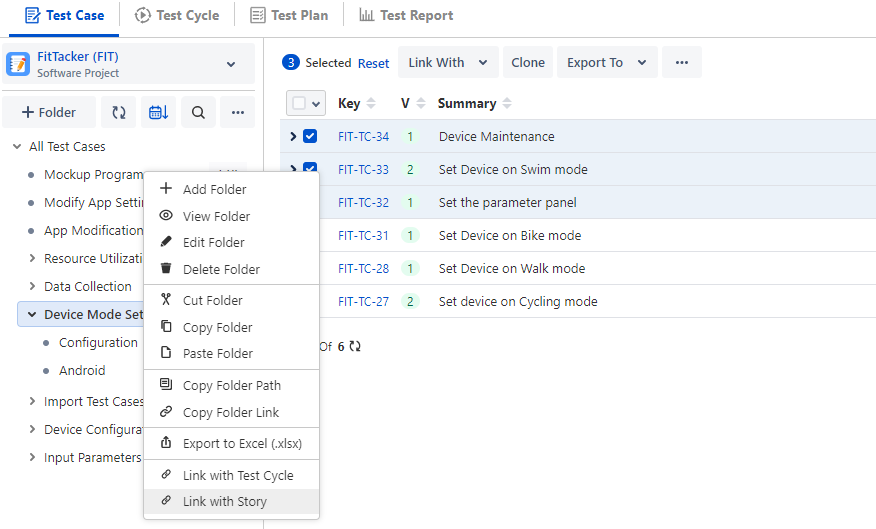
Task: Reset the current selection
Action: (373, 64)
